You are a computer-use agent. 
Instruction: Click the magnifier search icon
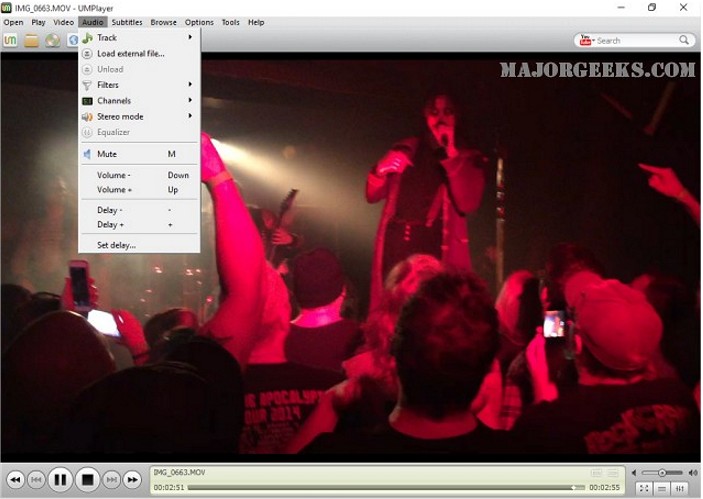point(684,40)
